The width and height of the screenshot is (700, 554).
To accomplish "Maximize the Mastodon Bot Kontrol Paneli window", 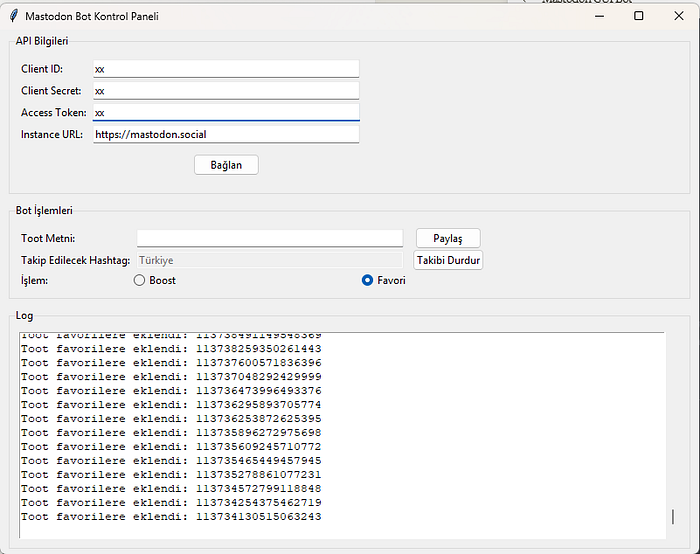I will (x=639, y=16).
